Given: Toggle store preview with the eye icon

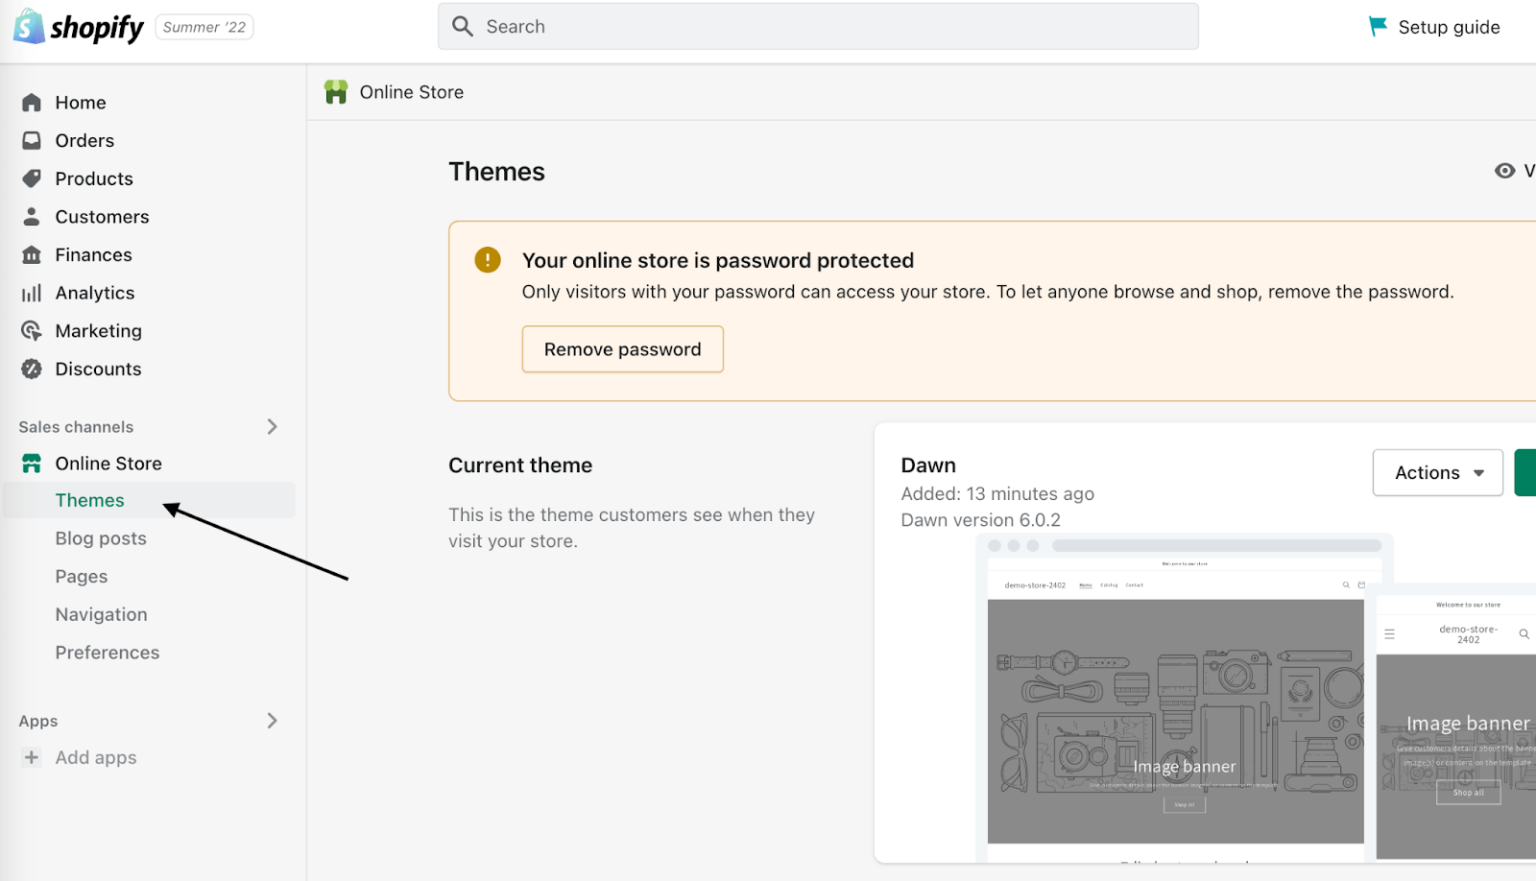Looking at the screenshot, I should 1506,170.
